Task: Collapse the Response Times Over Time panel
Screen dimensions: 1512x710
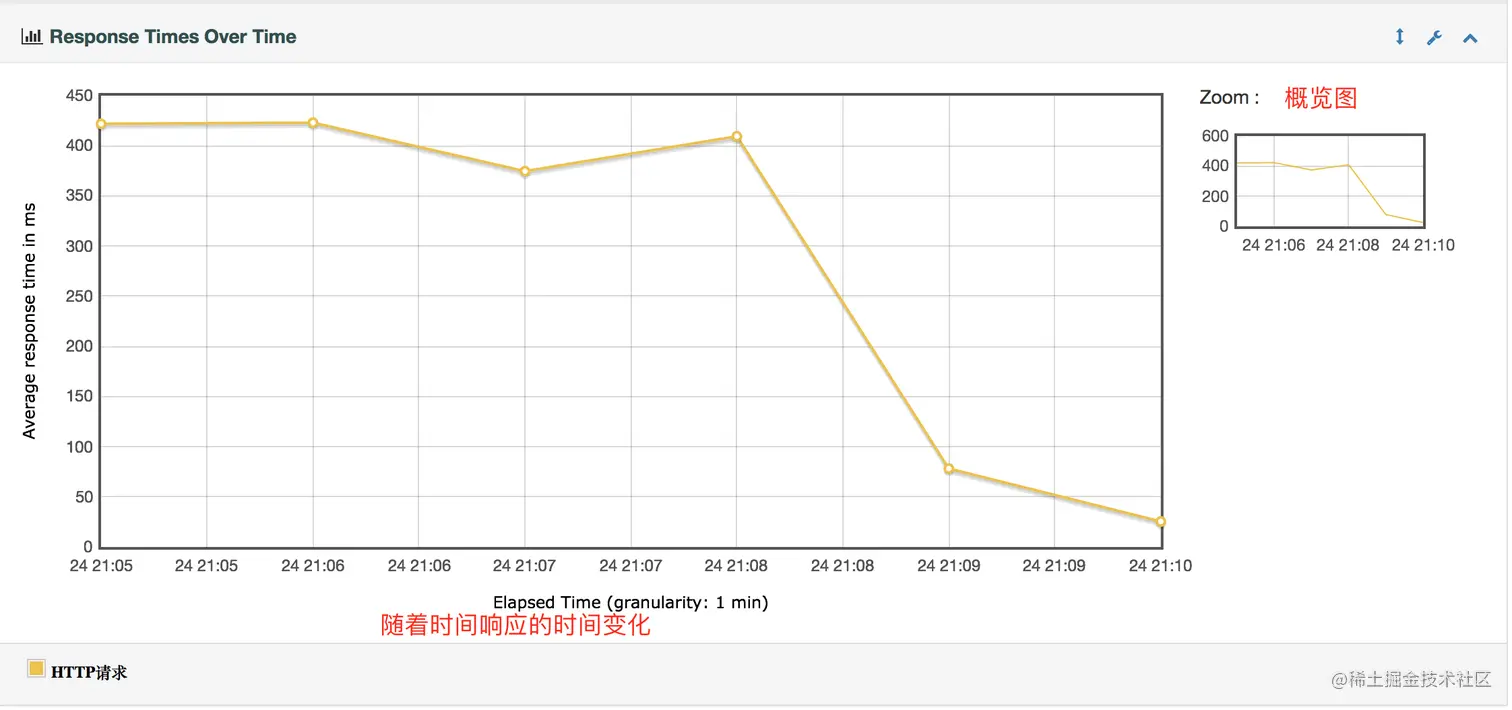Action: [1470, 38]
